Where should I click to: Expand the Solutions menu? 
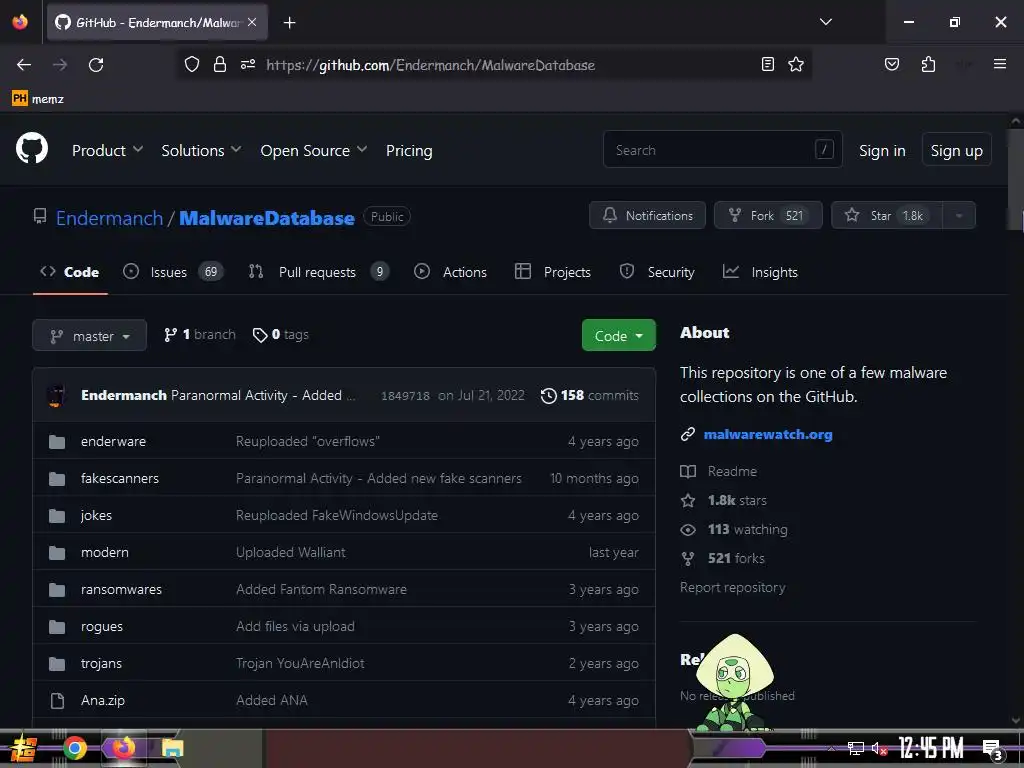[x=201, y=151]
